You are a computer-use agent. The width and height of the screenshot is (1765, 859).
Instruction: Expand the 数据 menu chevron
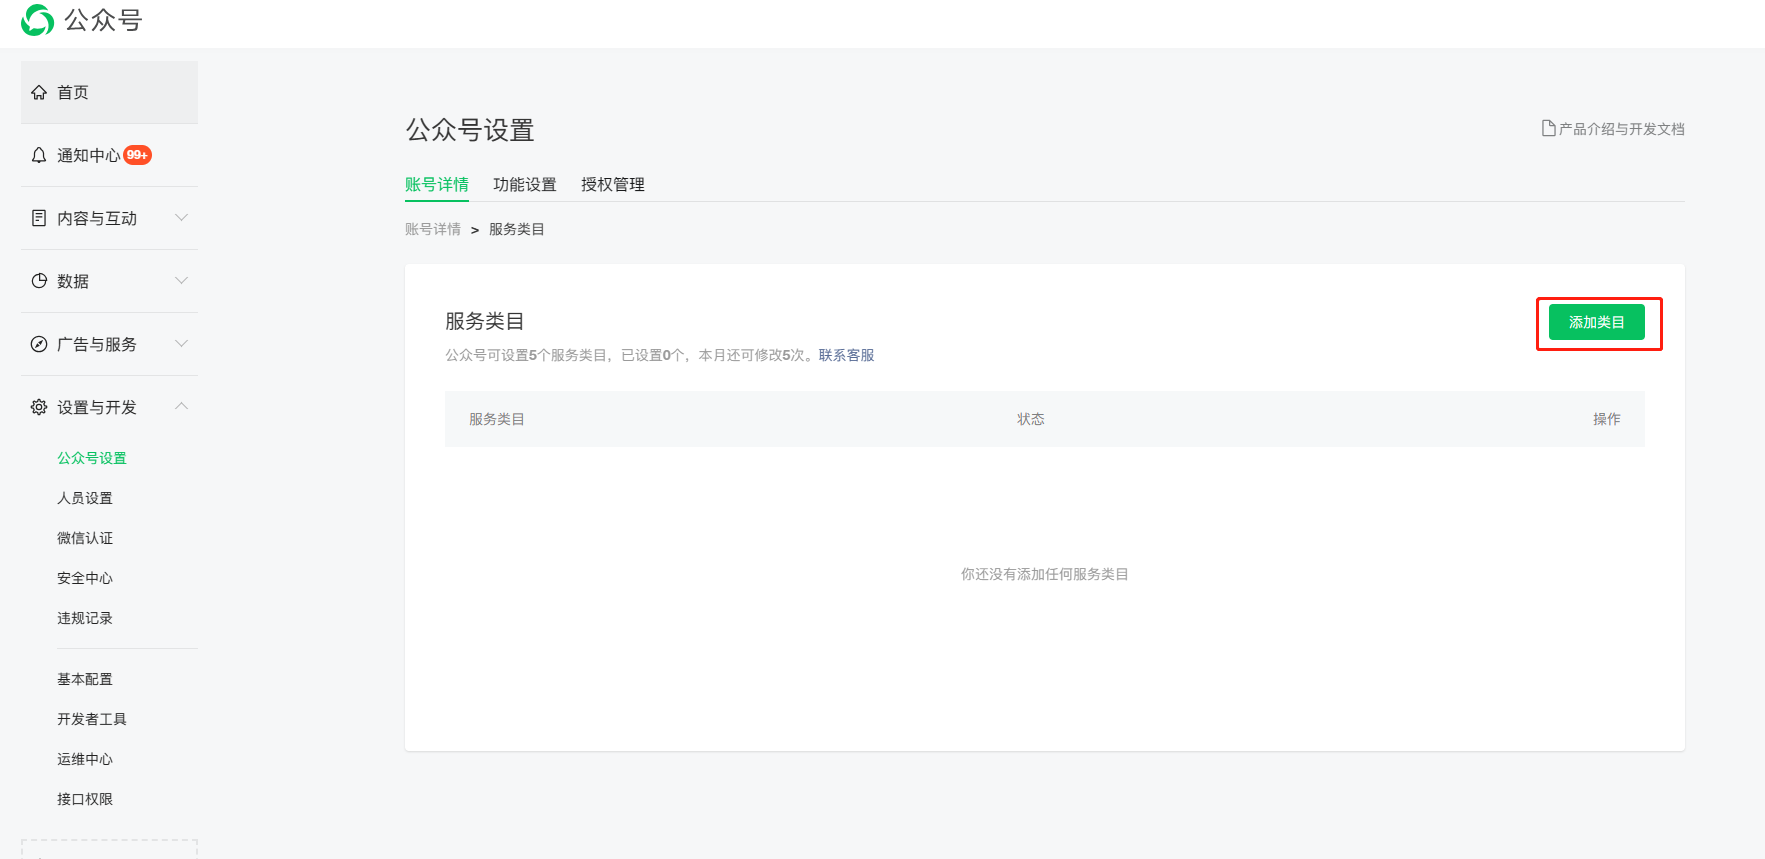click(181, 280)
